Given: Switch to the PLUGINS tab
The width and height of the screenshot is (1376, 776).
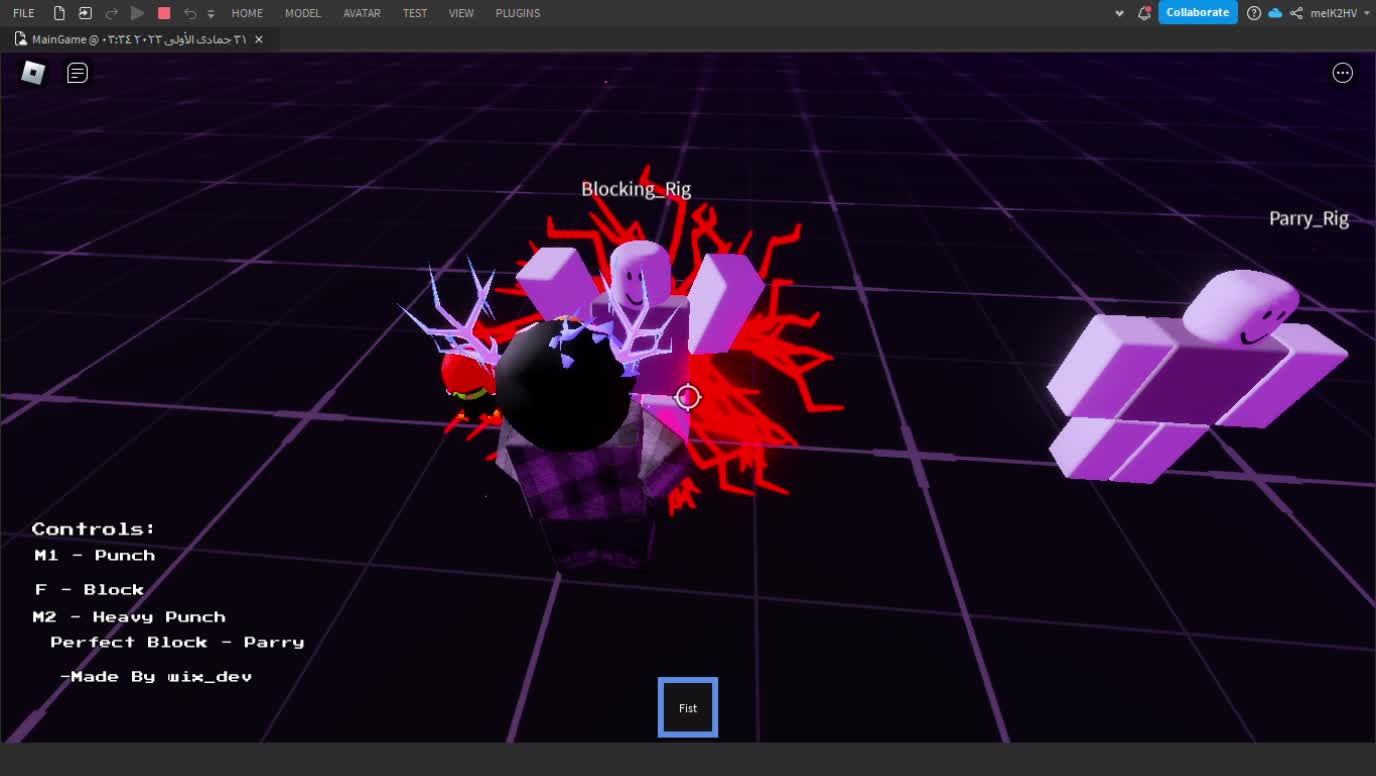Looking at the screenshot, I should tap(517, 13).
